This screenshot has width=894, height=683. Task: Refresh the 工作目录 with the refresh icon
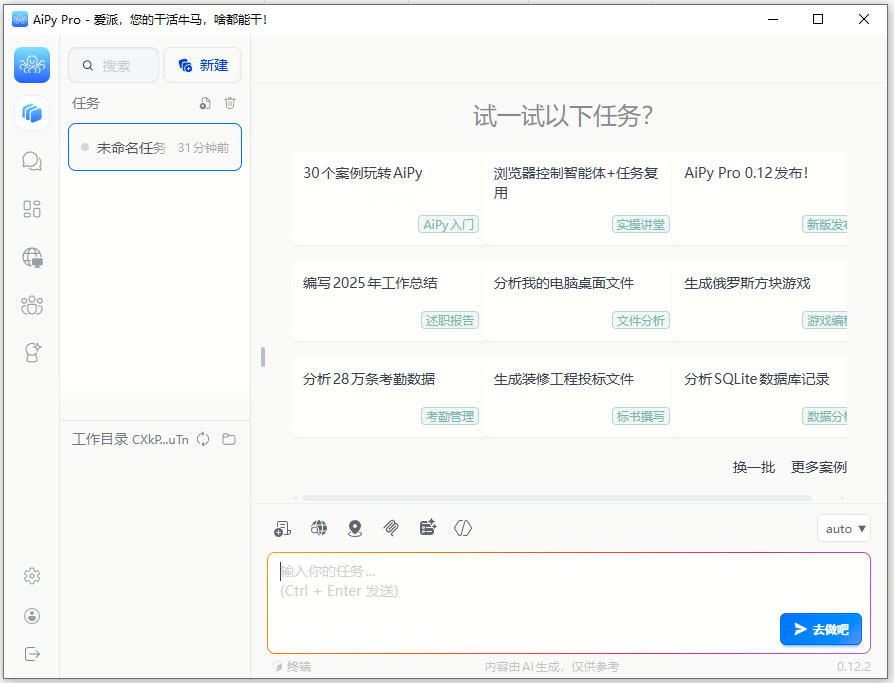tap(203, 439)
